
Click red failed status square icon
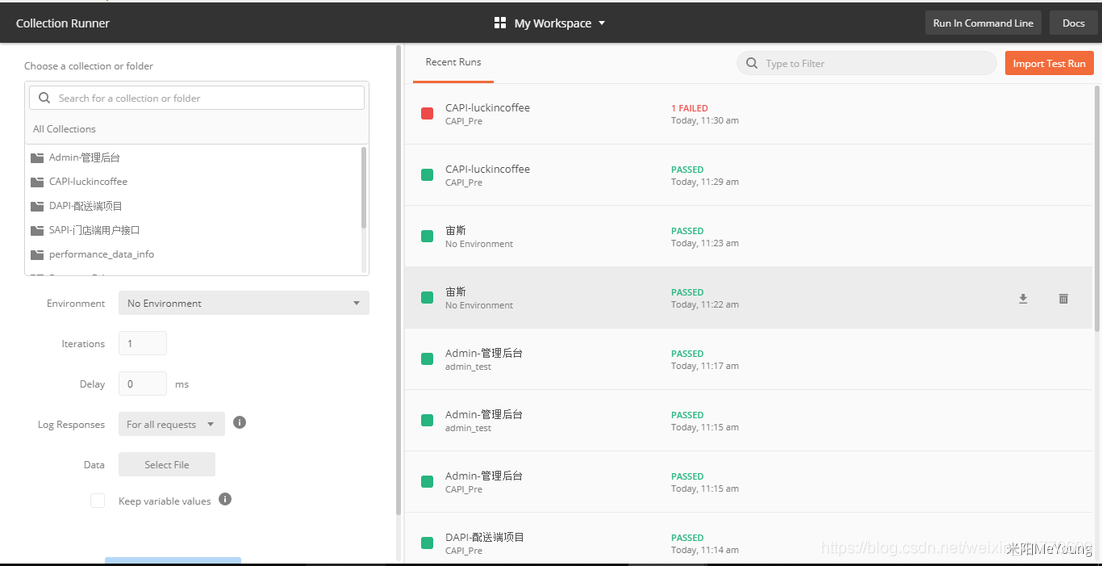(x=427, y=114)
